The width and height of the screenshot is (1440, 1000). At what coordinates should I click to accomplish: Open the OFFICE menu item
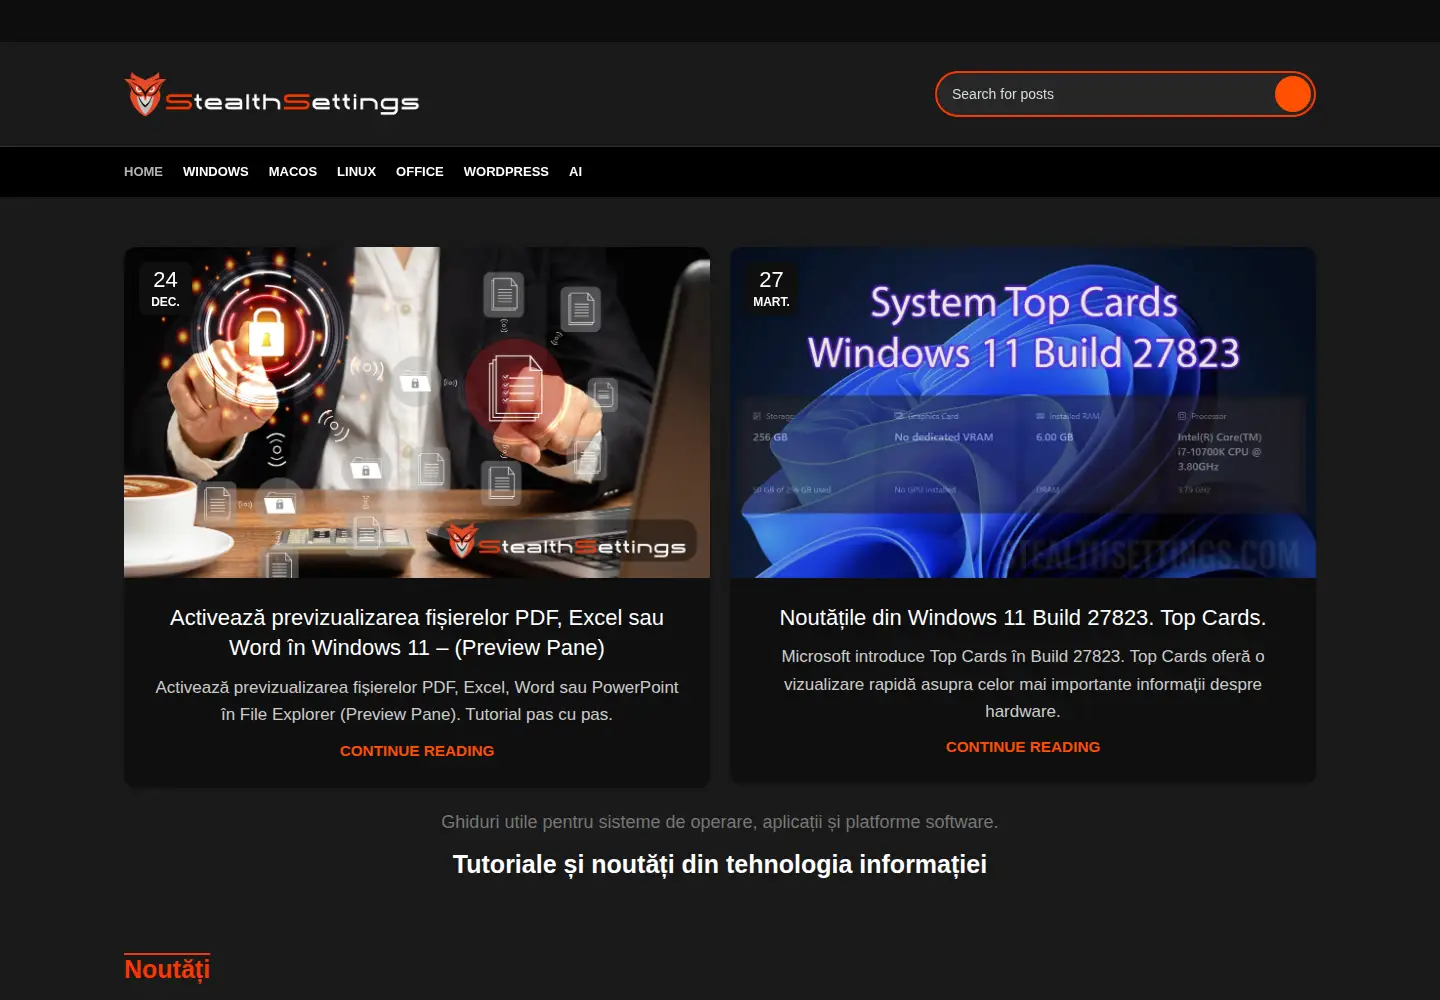[x=420, y=172]
